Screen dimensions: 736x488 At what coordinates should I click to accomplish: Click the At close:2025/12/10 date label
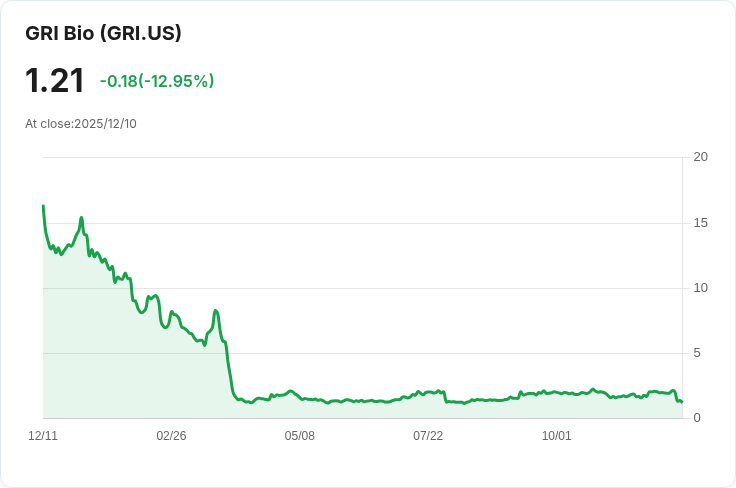pos(81,124)
